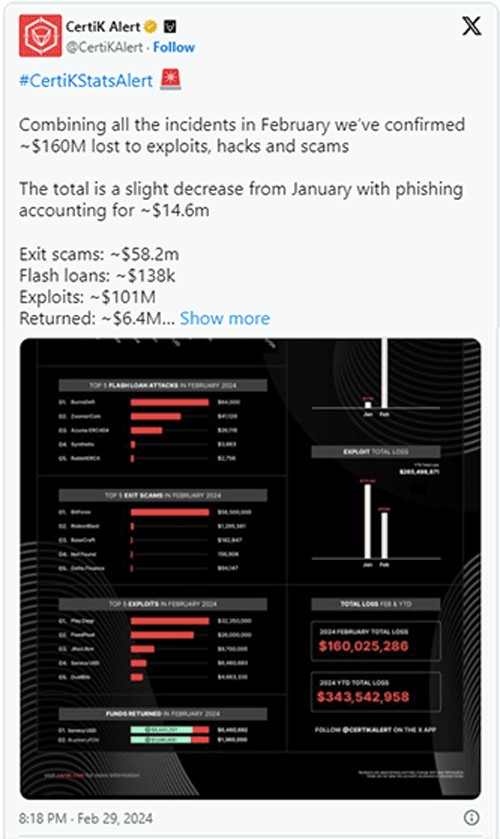
Task: Open the 8:18 PM Feb 29, 2024 timestamp
Action: tap(86, 818)
